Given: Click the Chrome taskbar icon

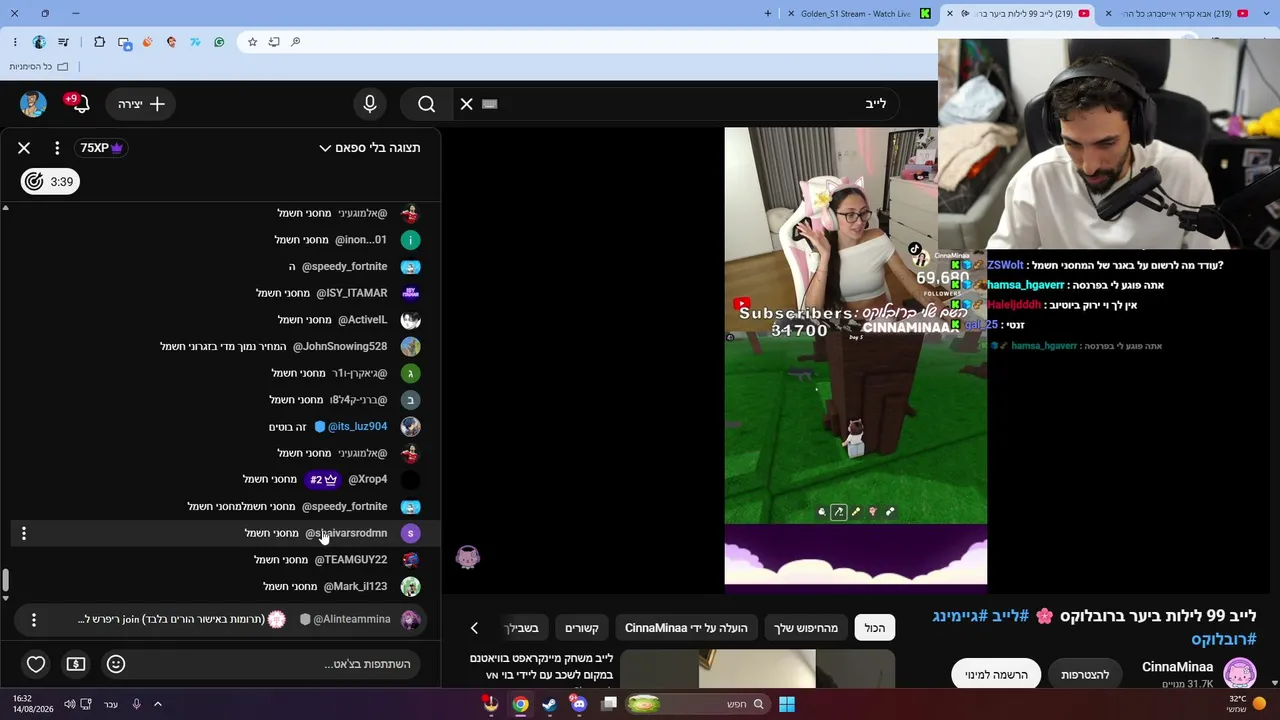Looking at the screenshot, I should 520,704.
